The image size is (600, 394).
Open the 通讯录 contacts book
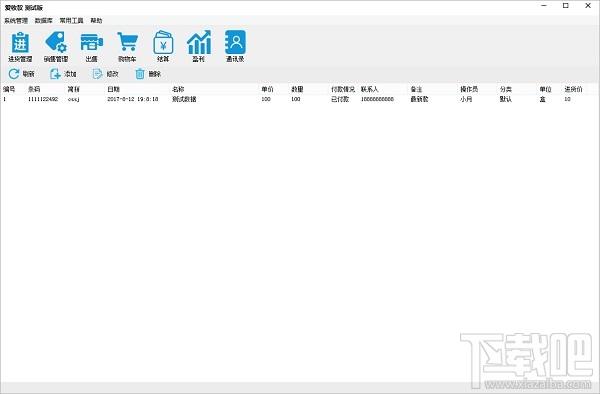pos(235,46)
